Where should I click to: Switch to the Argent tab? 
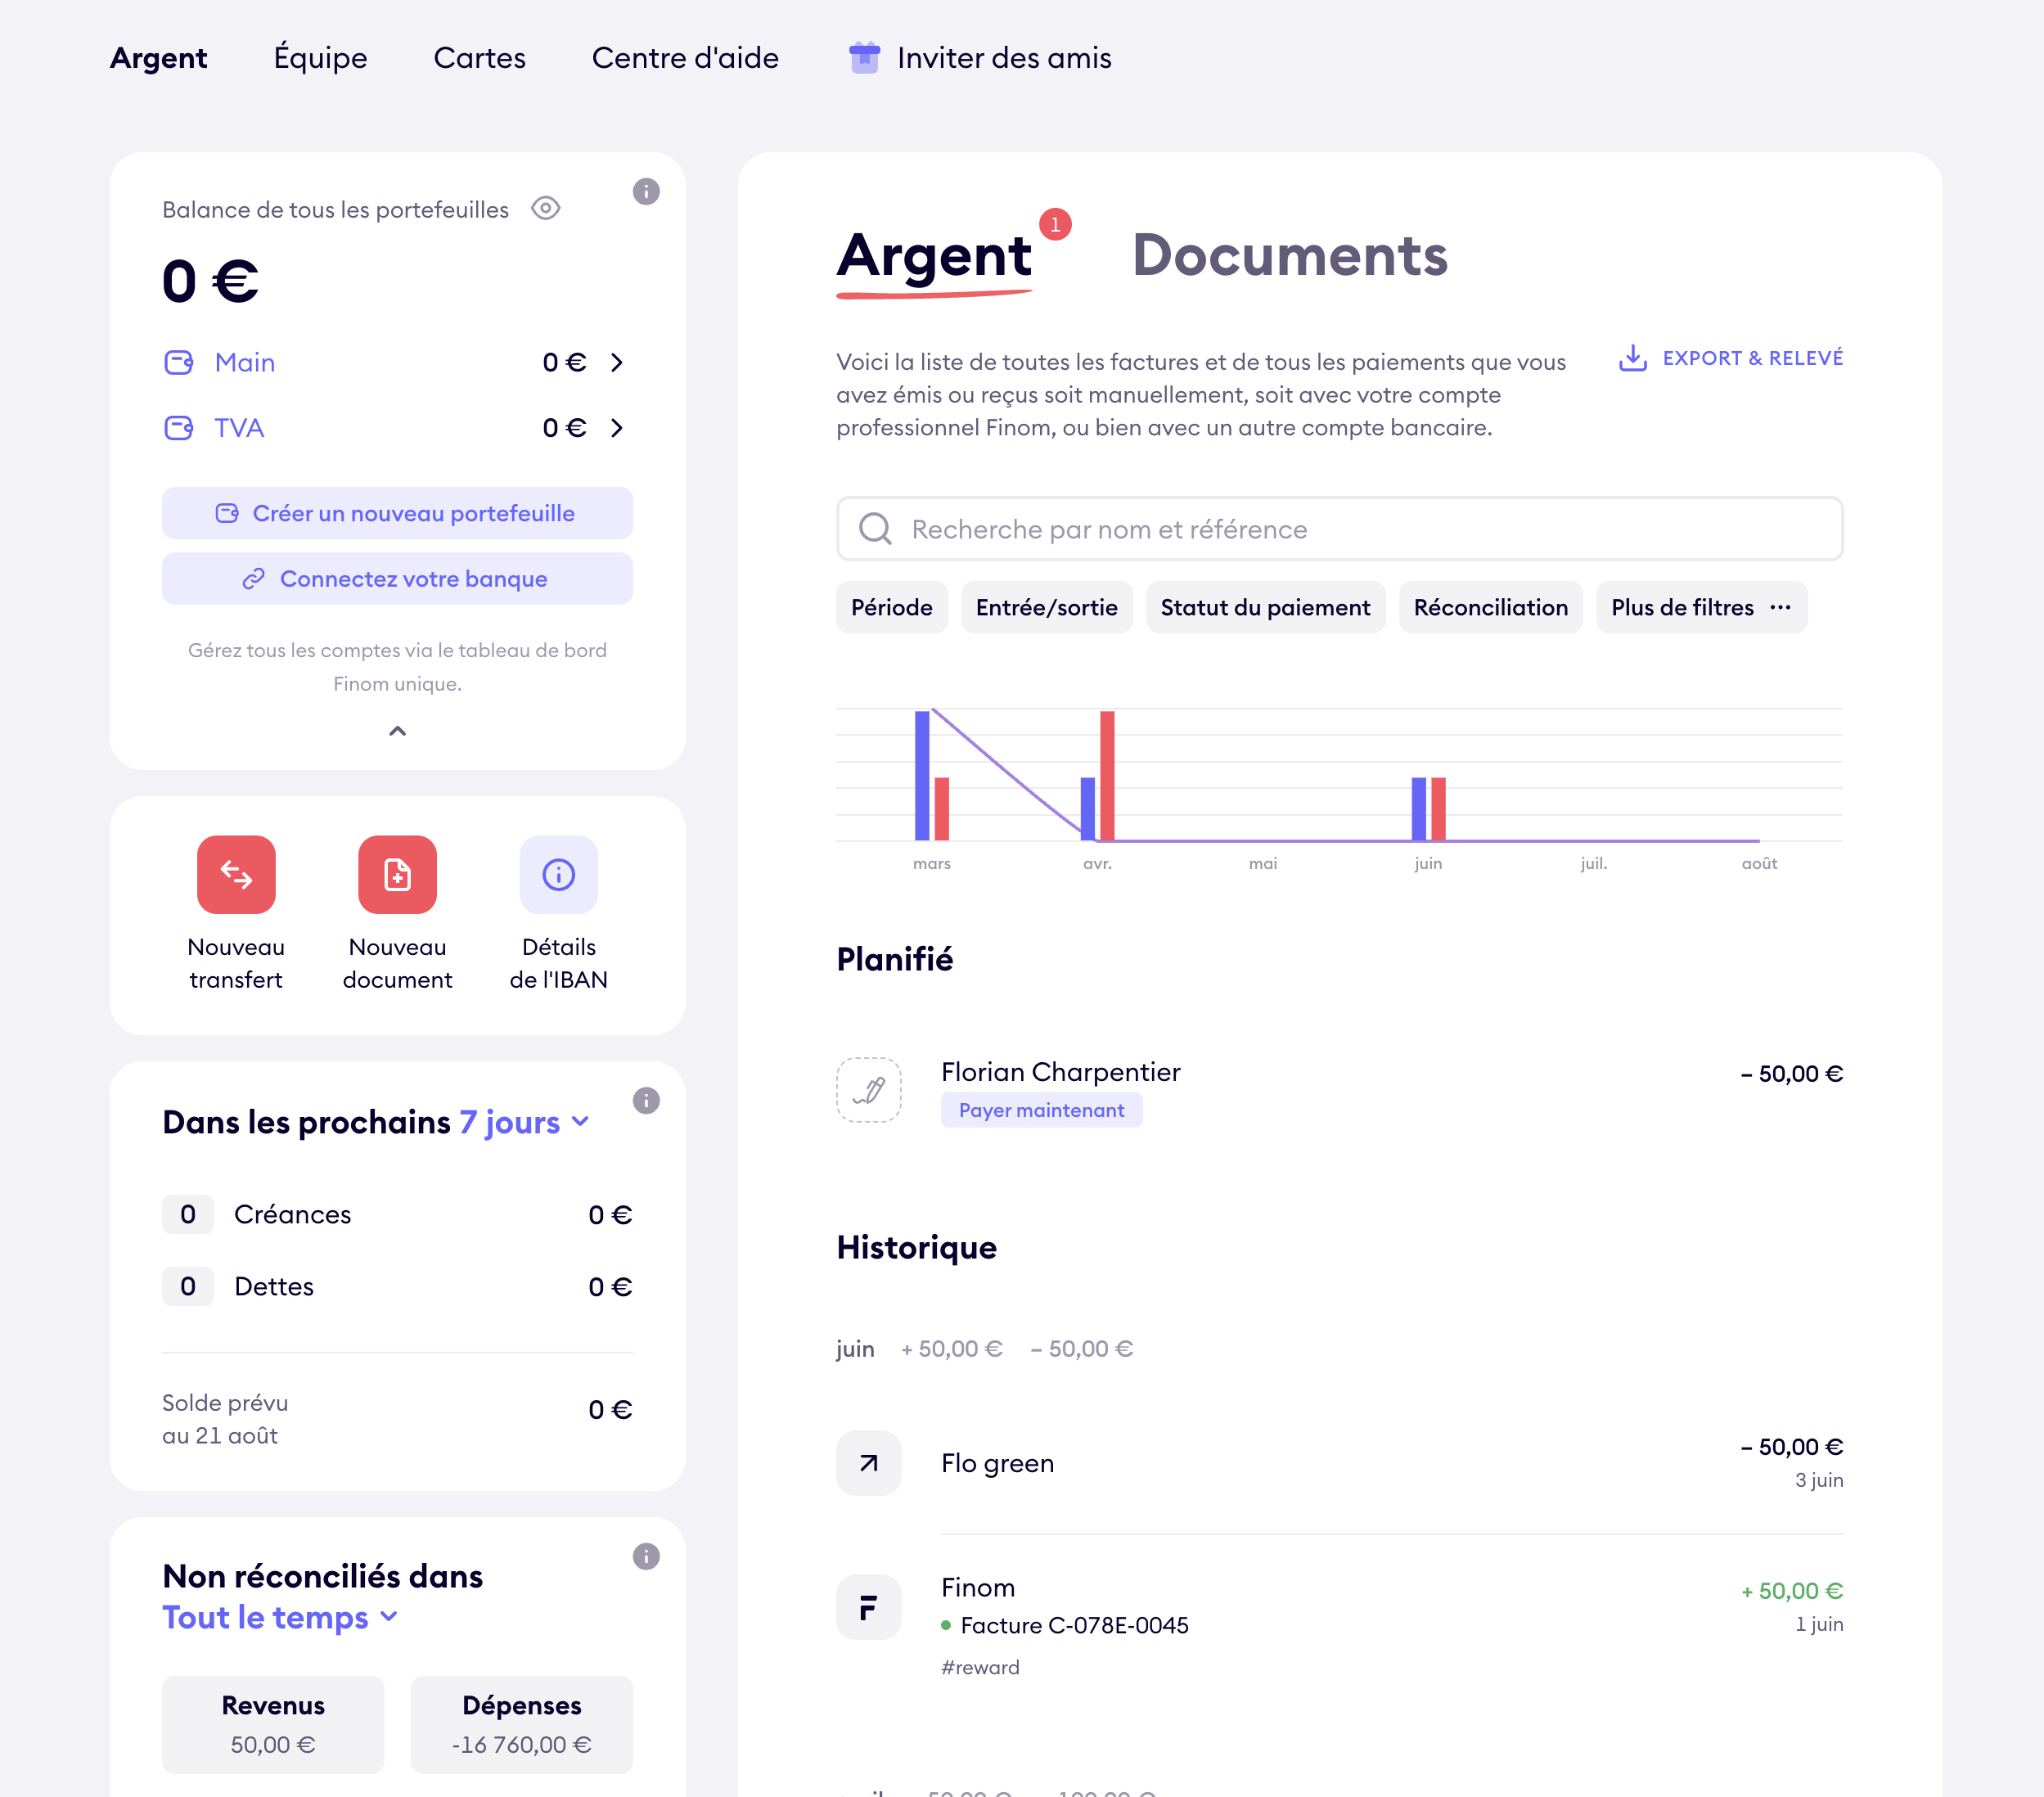[933, 256]
